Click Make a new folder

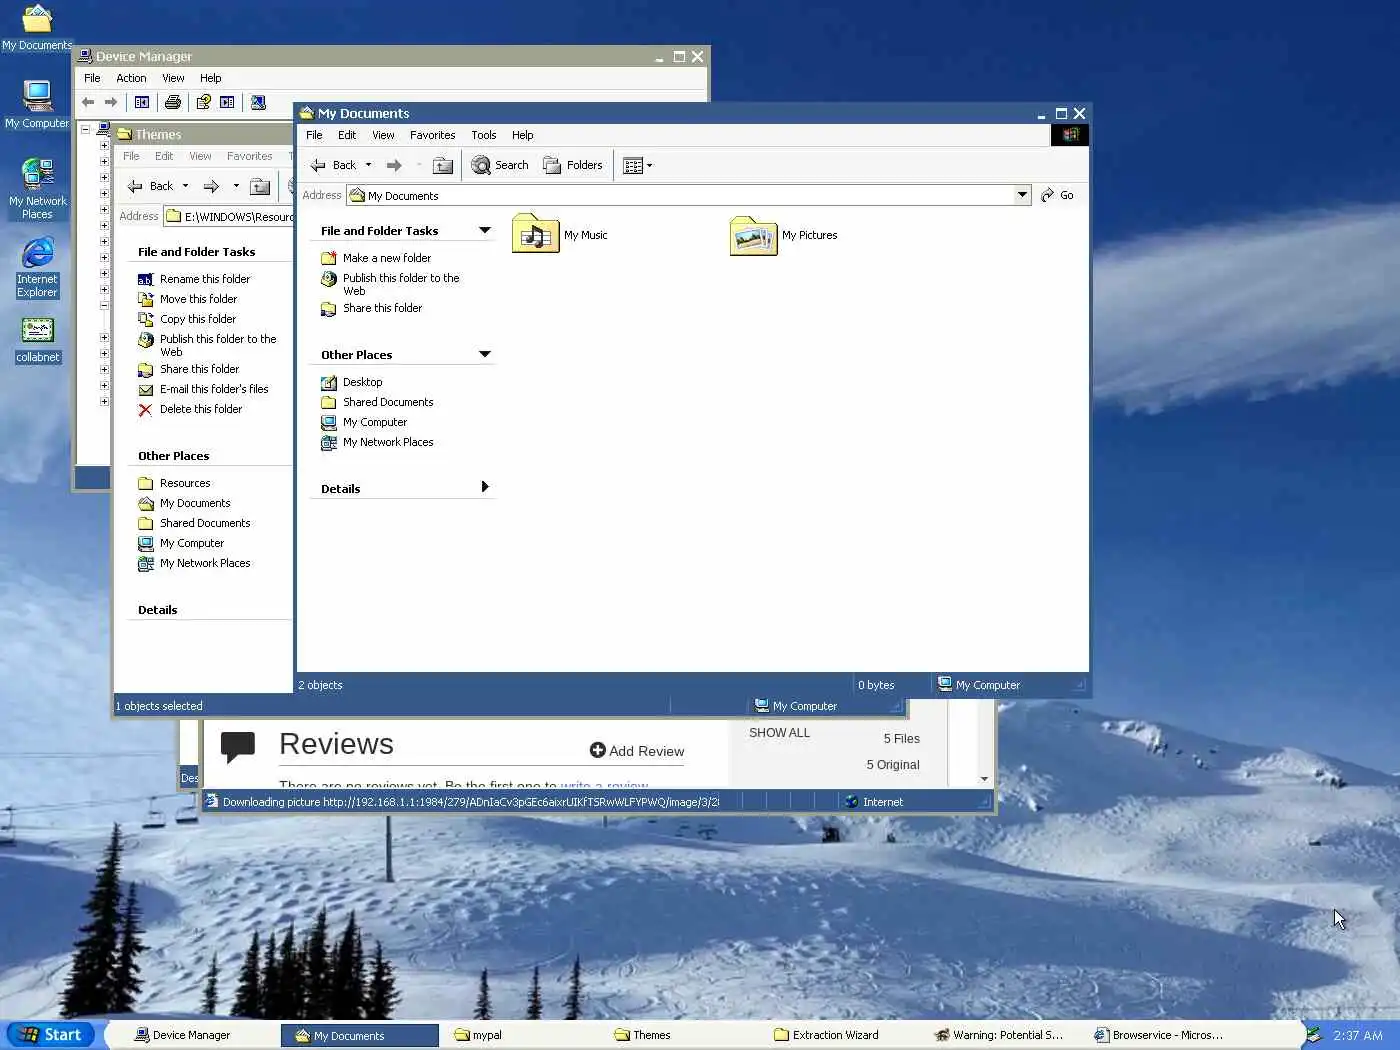click(x=376, y=258)
